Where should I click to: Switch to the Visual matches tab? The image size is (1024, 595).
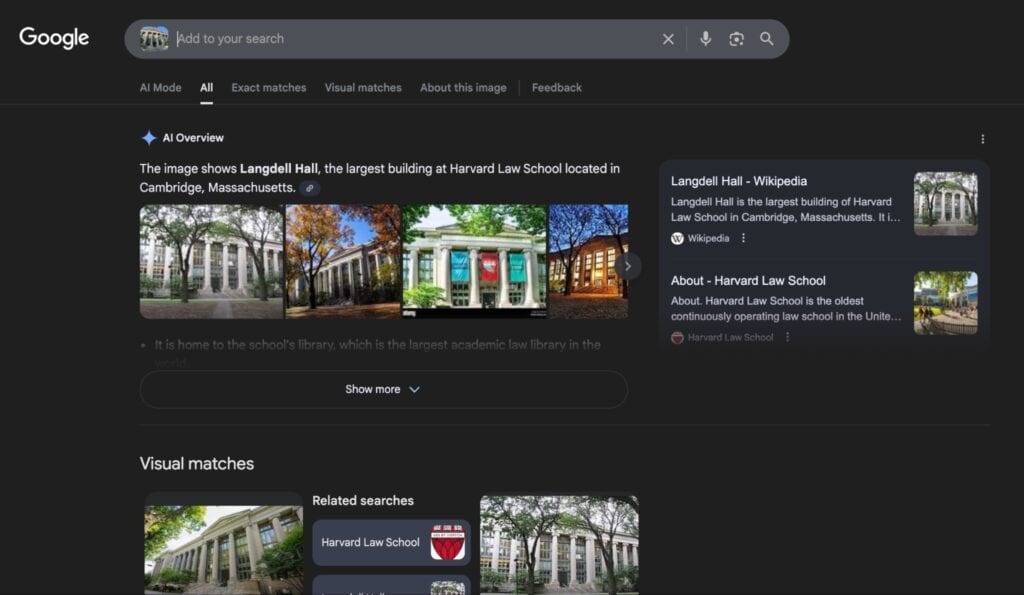362,87
